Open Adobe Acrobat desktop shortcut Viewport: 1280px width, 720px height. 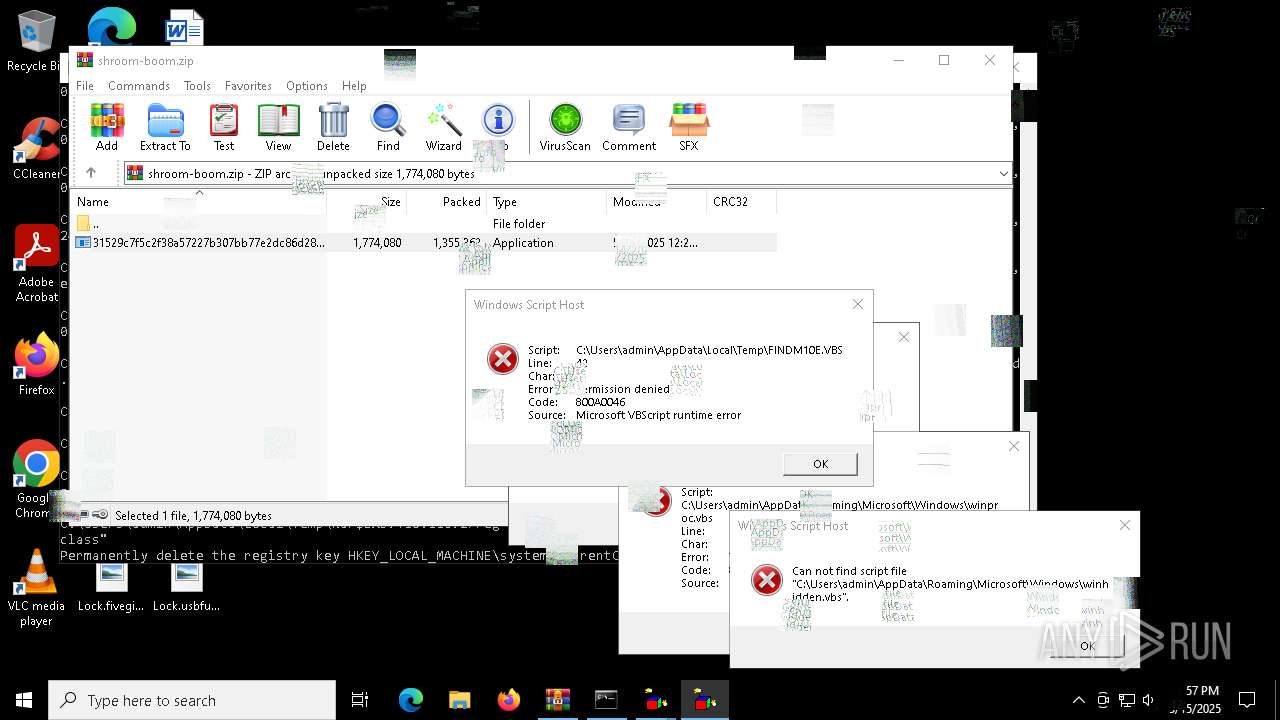(x=36, y=263)
